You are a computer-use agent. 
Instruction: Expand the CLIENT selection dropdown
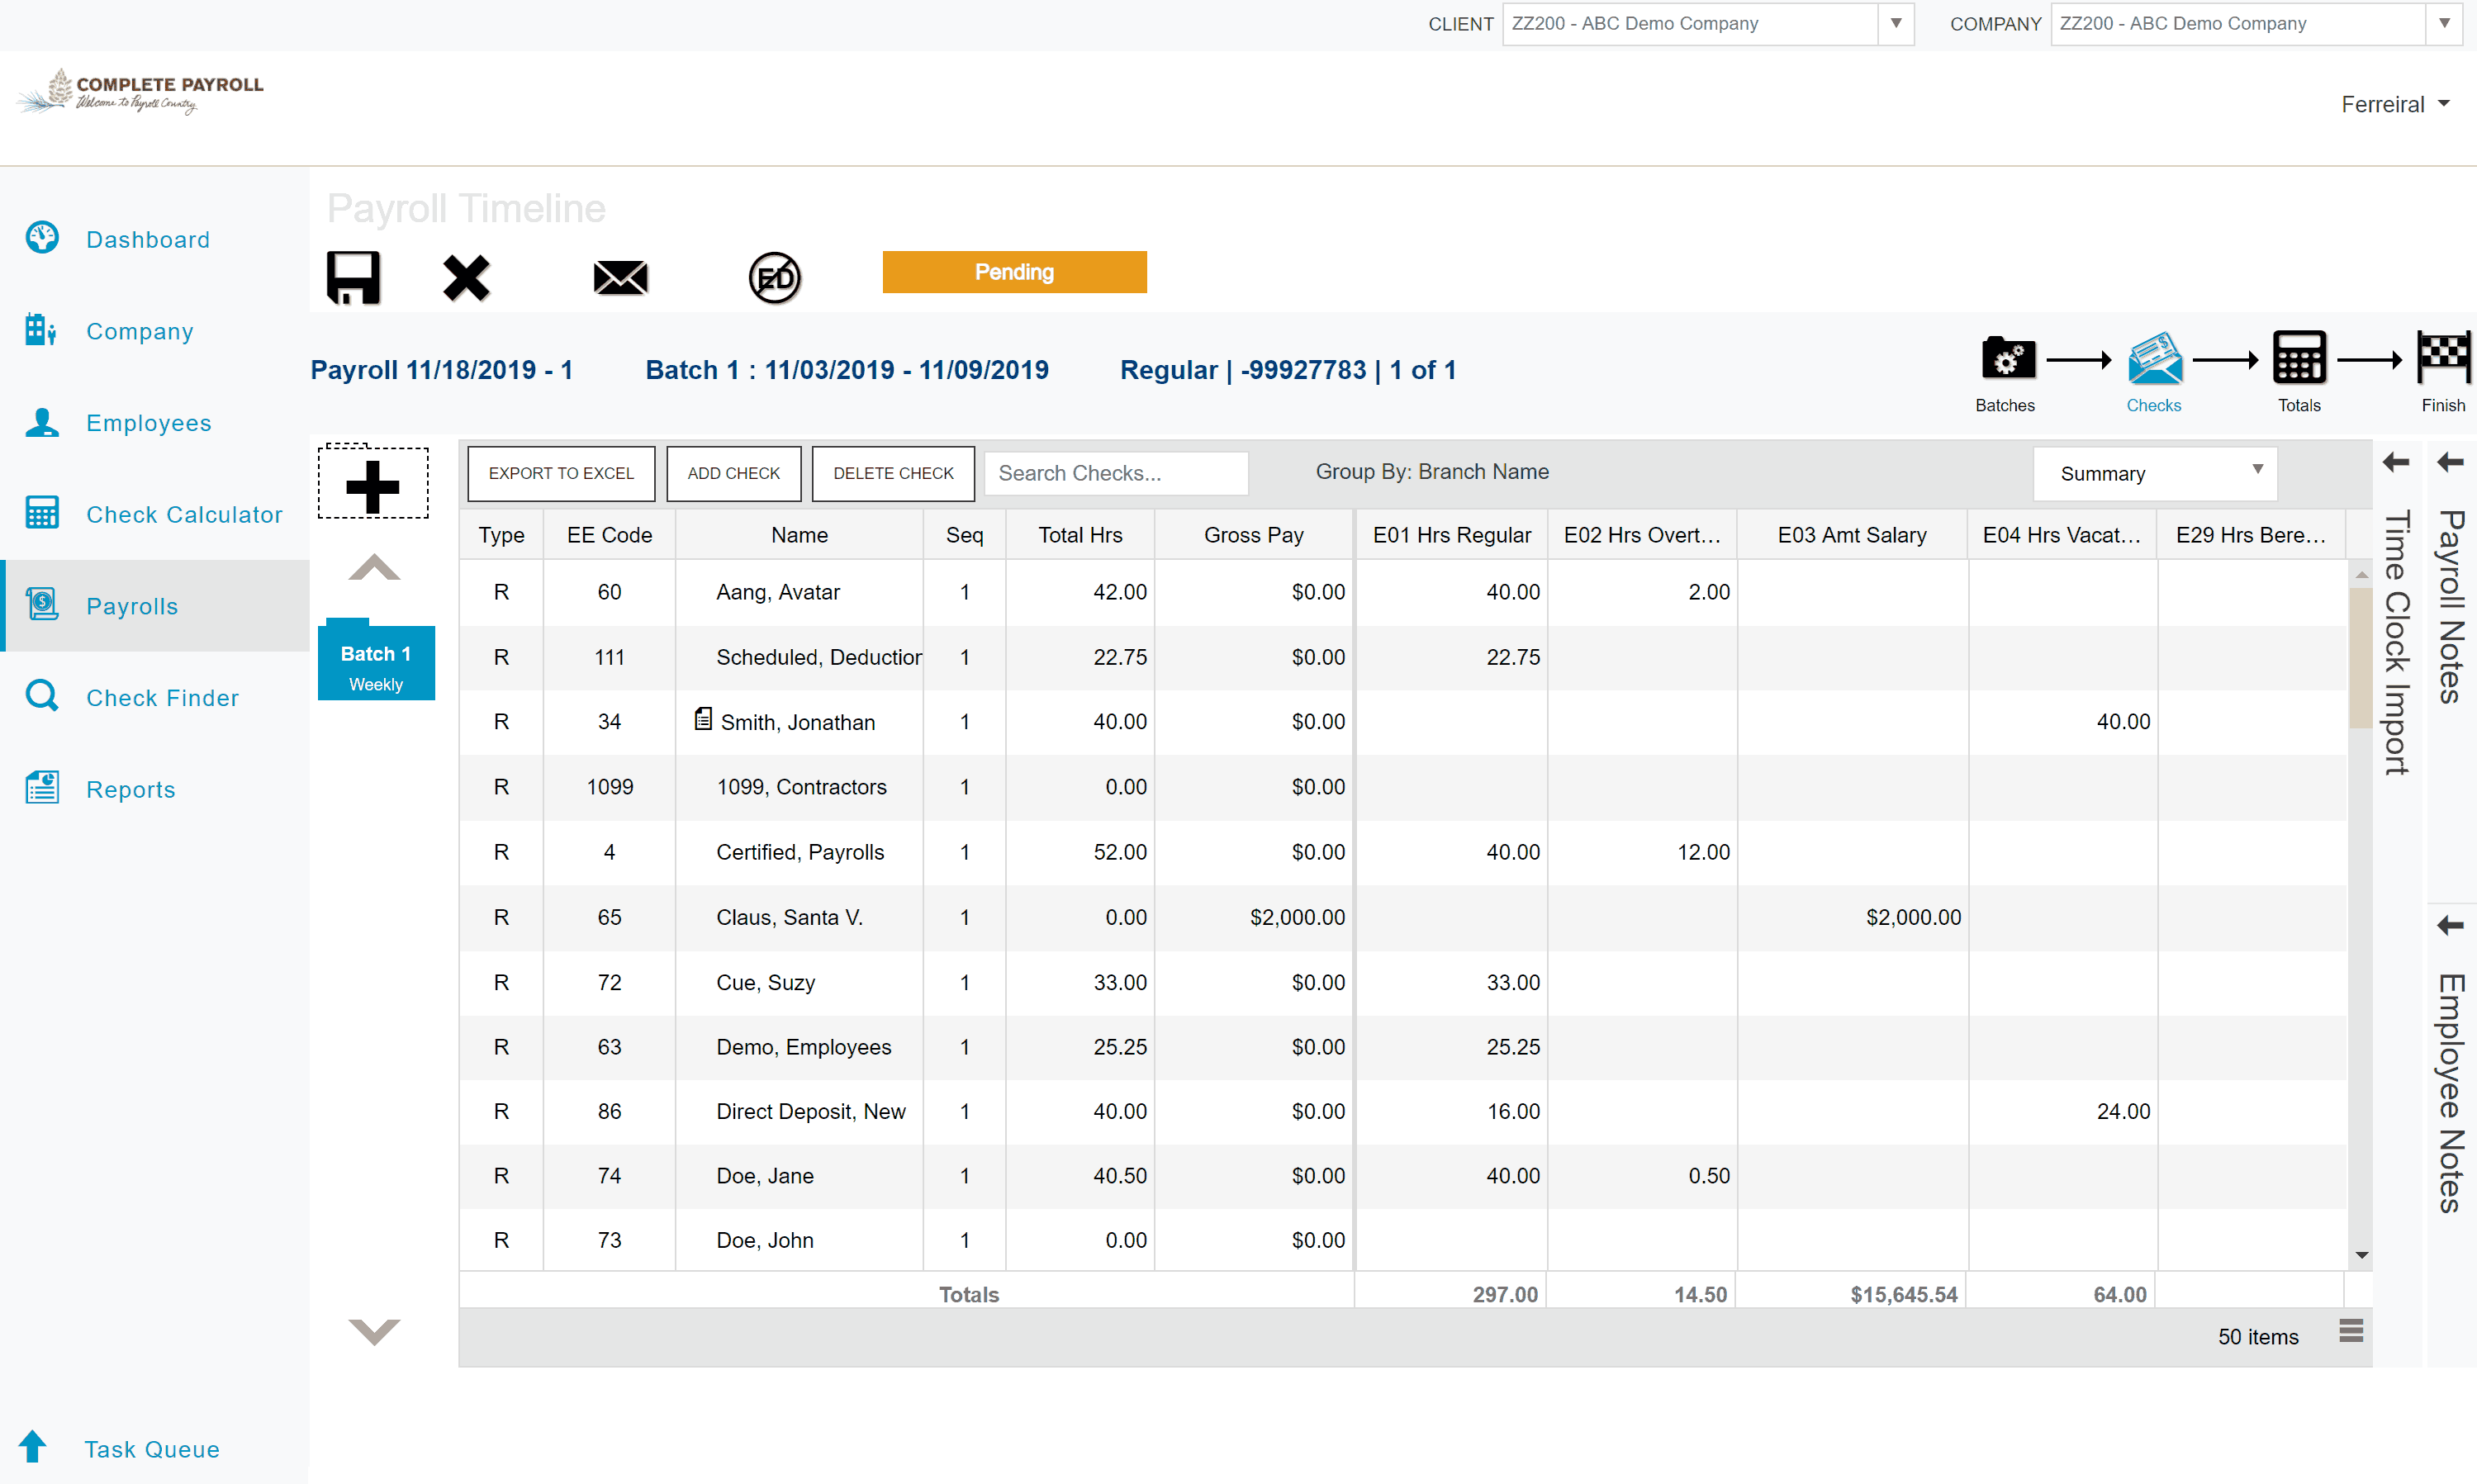[1895, 23]
